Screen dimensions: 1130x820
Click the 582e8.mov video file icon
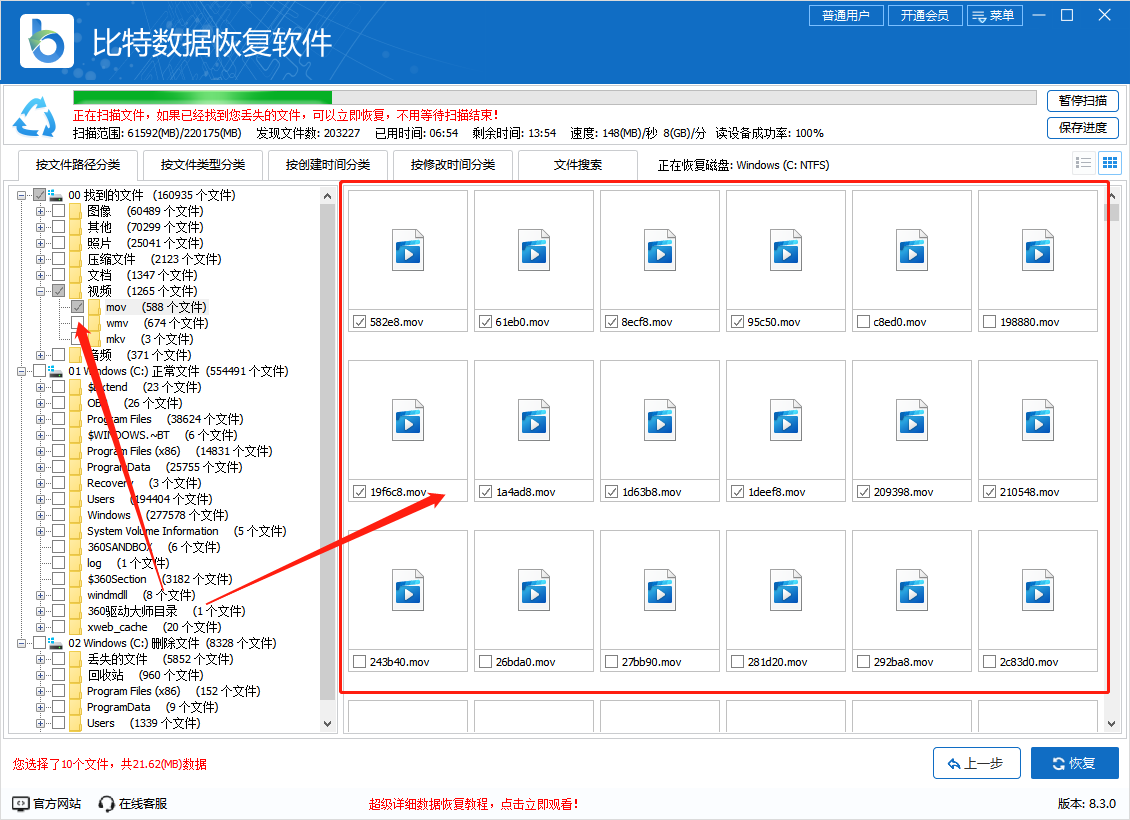pos(407,250)
